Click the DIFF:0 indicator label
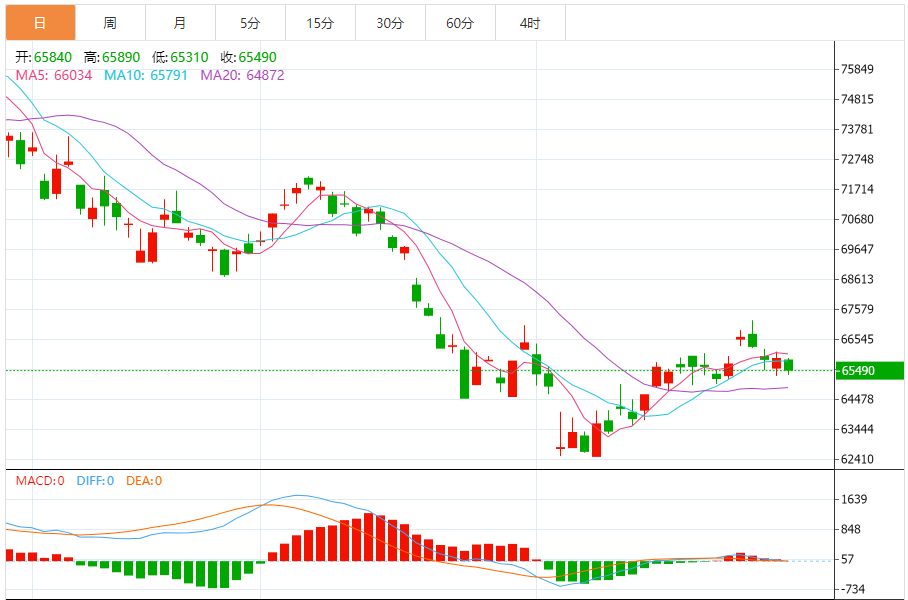This screenshot has width=908, height=600. tap(96, 481)
